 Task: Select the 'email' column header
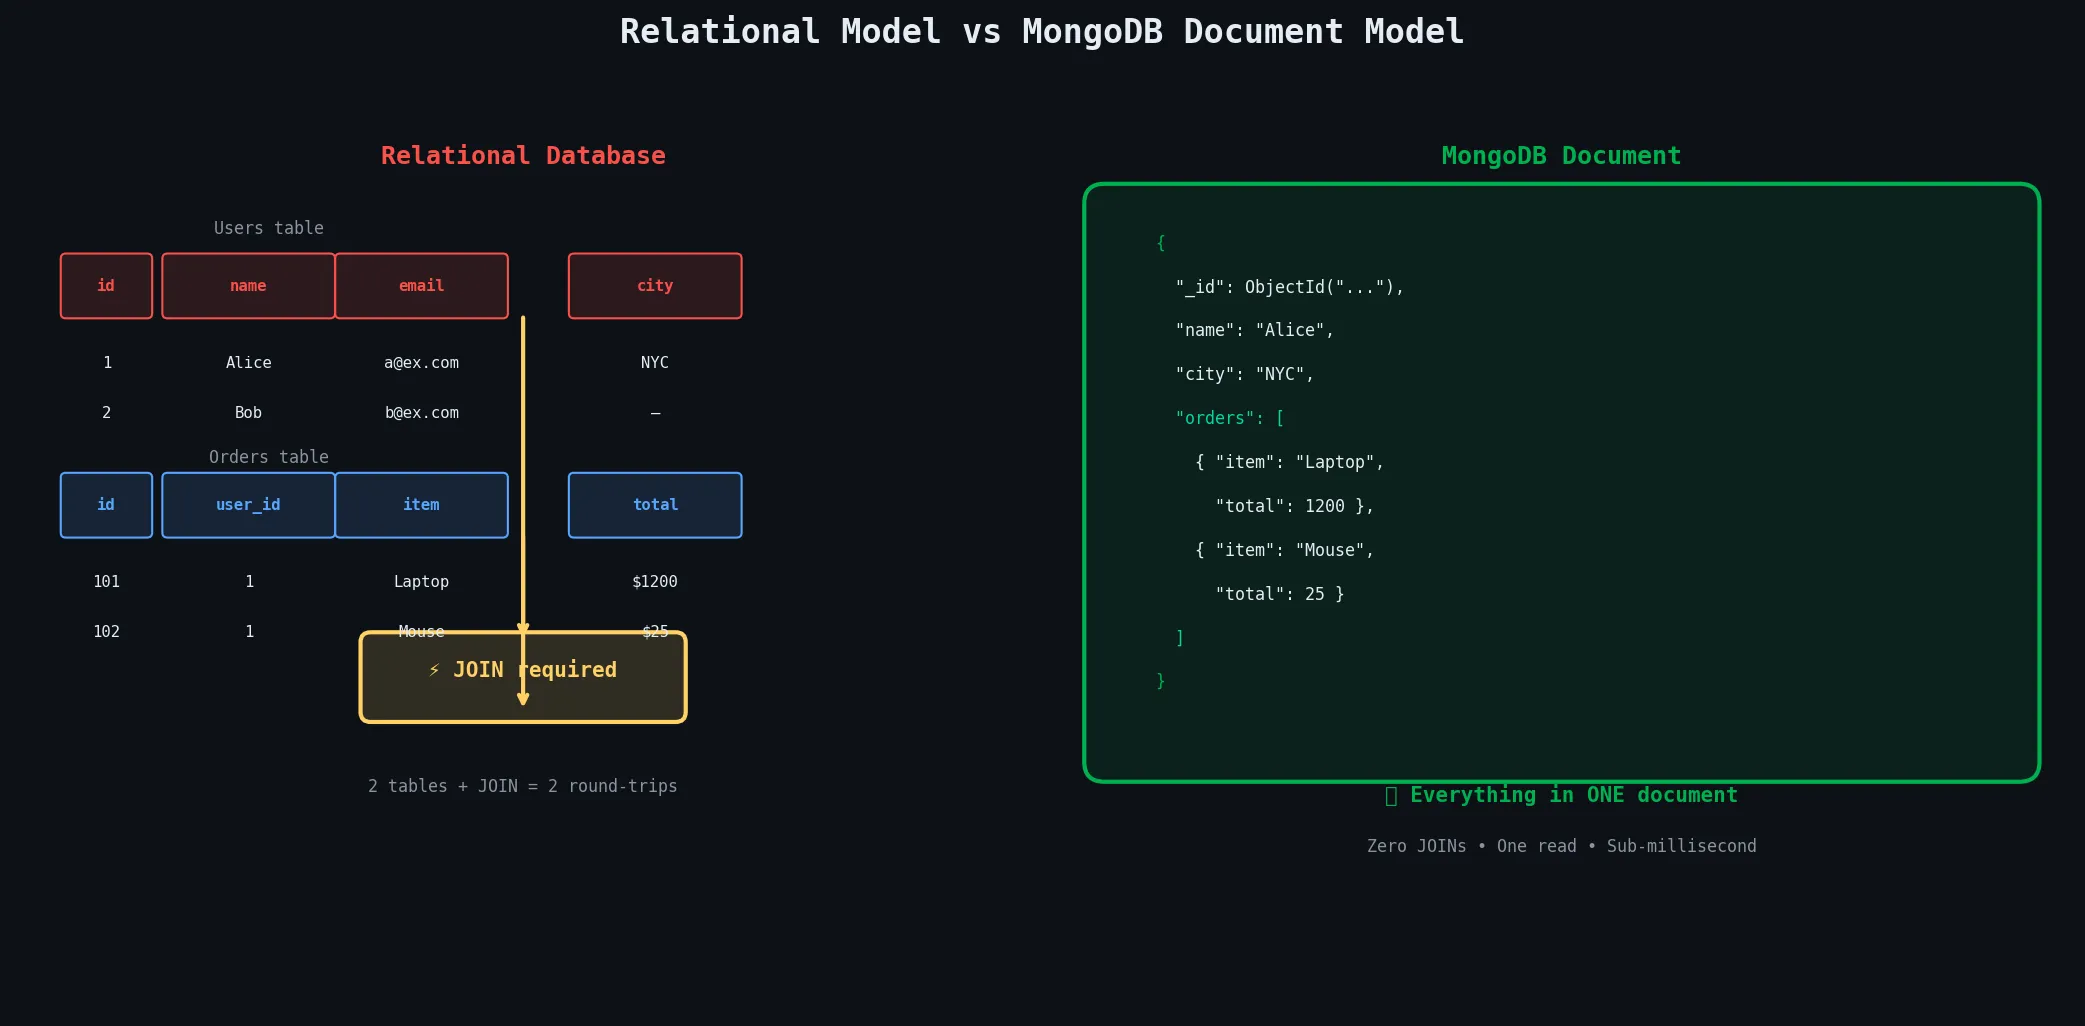click(421, 286)
